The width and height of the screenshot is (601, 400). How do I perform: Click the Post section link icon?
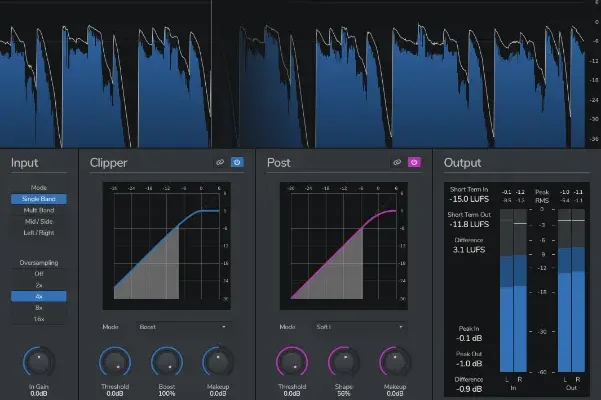pos(395,162)
